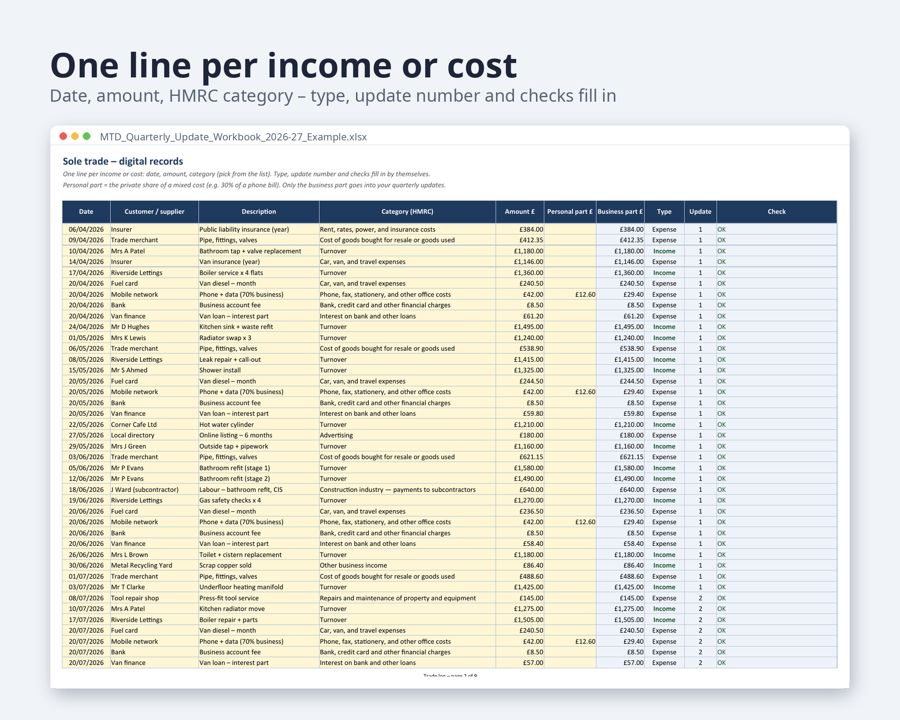Image resolution: width=900 pixels, height=720 pixels.
Task: Click the Customer / supplier column header
Action: coord(154,212)
